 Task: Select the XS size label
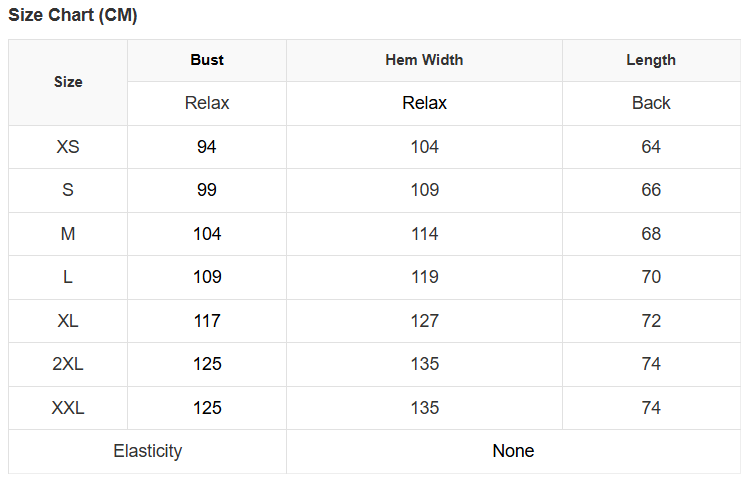click(68, 147)
